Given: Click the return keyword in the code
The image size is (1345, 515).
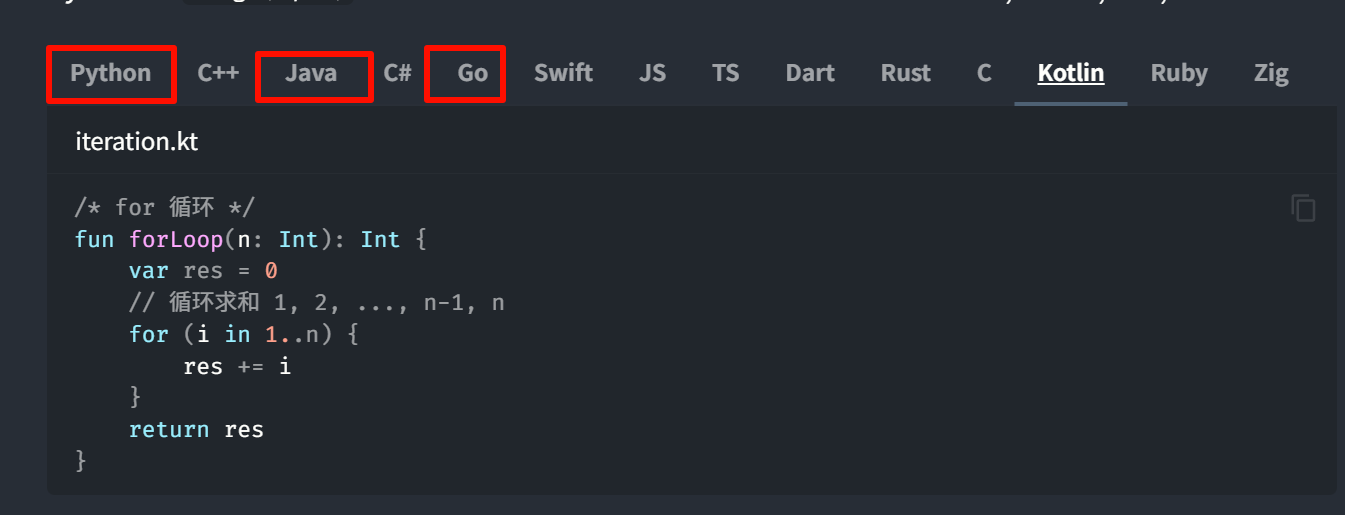Looking at the screenshot, I should click(x=169, y=430).
